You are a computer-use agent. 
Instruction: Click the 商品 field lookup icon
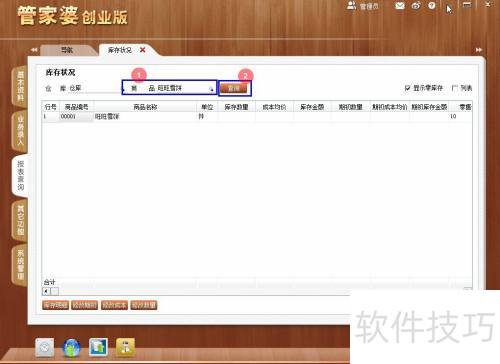click(211, 89)
